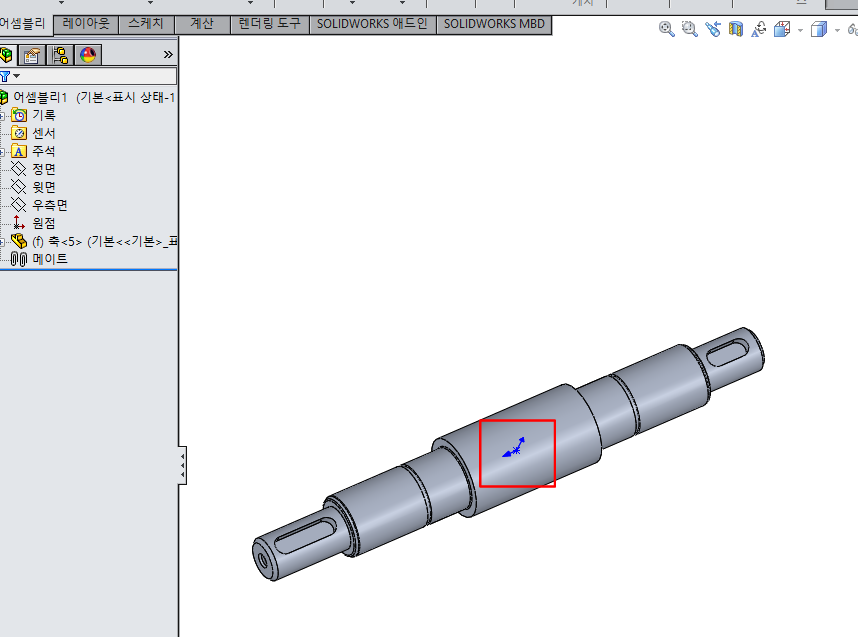Select the 렌더링 도구 tab
The height and width of the screenshot is (637, 858).
271,25
